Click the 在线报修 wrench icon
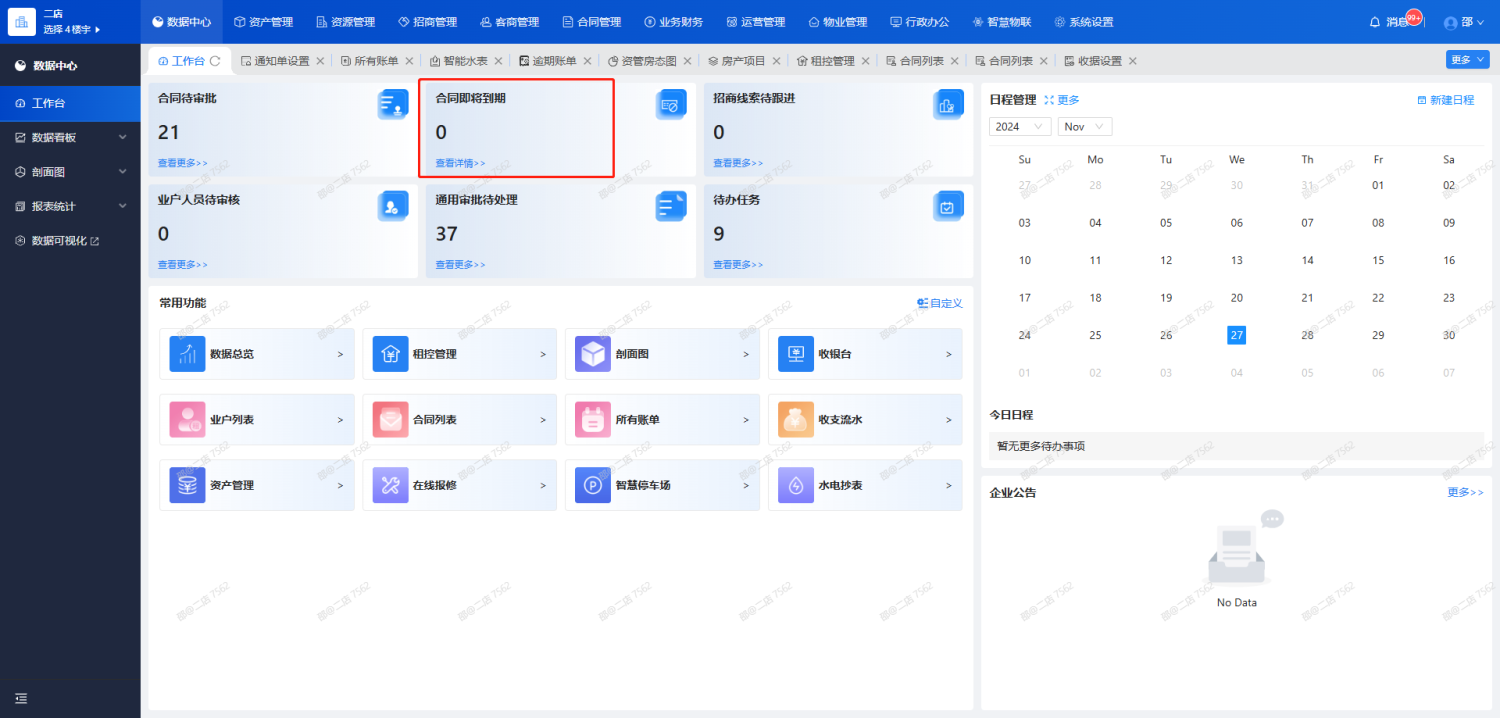The height and width of the screenshot is (718, 1500). click(390, 485)
